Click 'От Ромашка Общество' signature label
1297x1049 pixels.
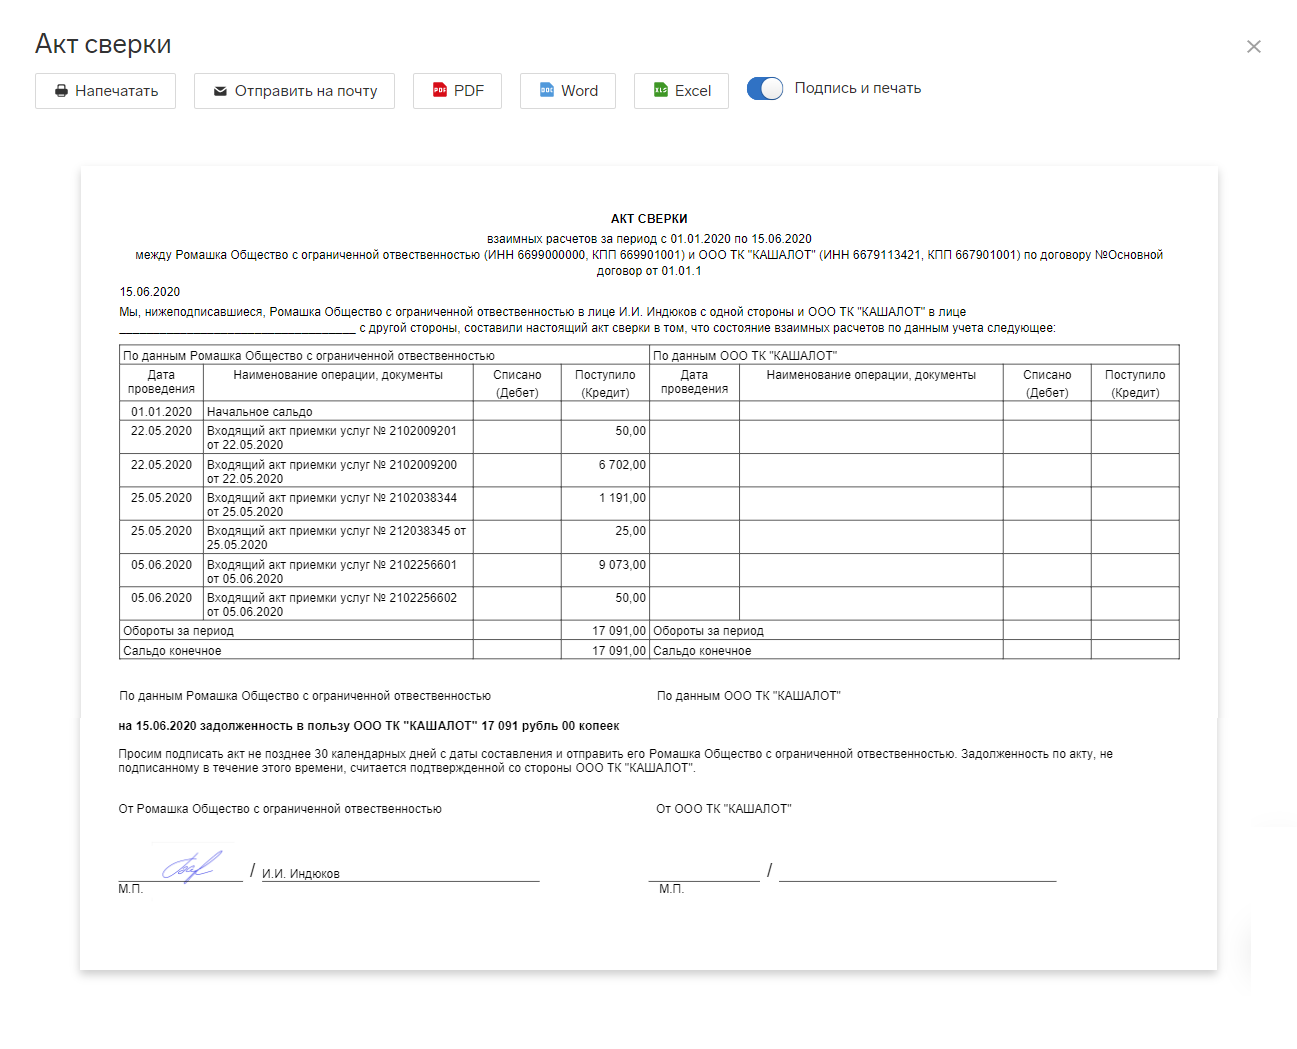coord(280,809)
